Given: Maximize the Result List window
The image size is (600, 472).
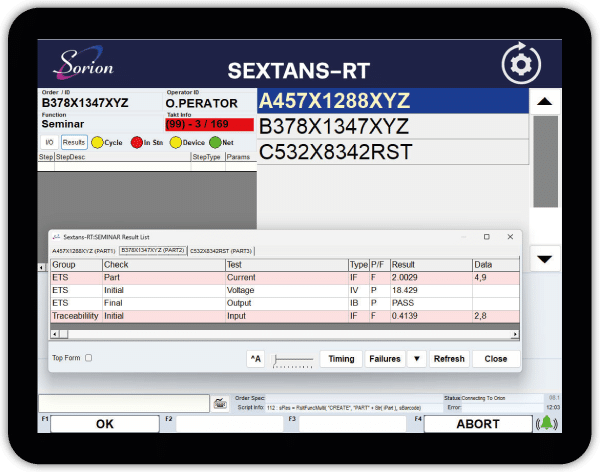Looking at the screenshot, I should 487,237.
